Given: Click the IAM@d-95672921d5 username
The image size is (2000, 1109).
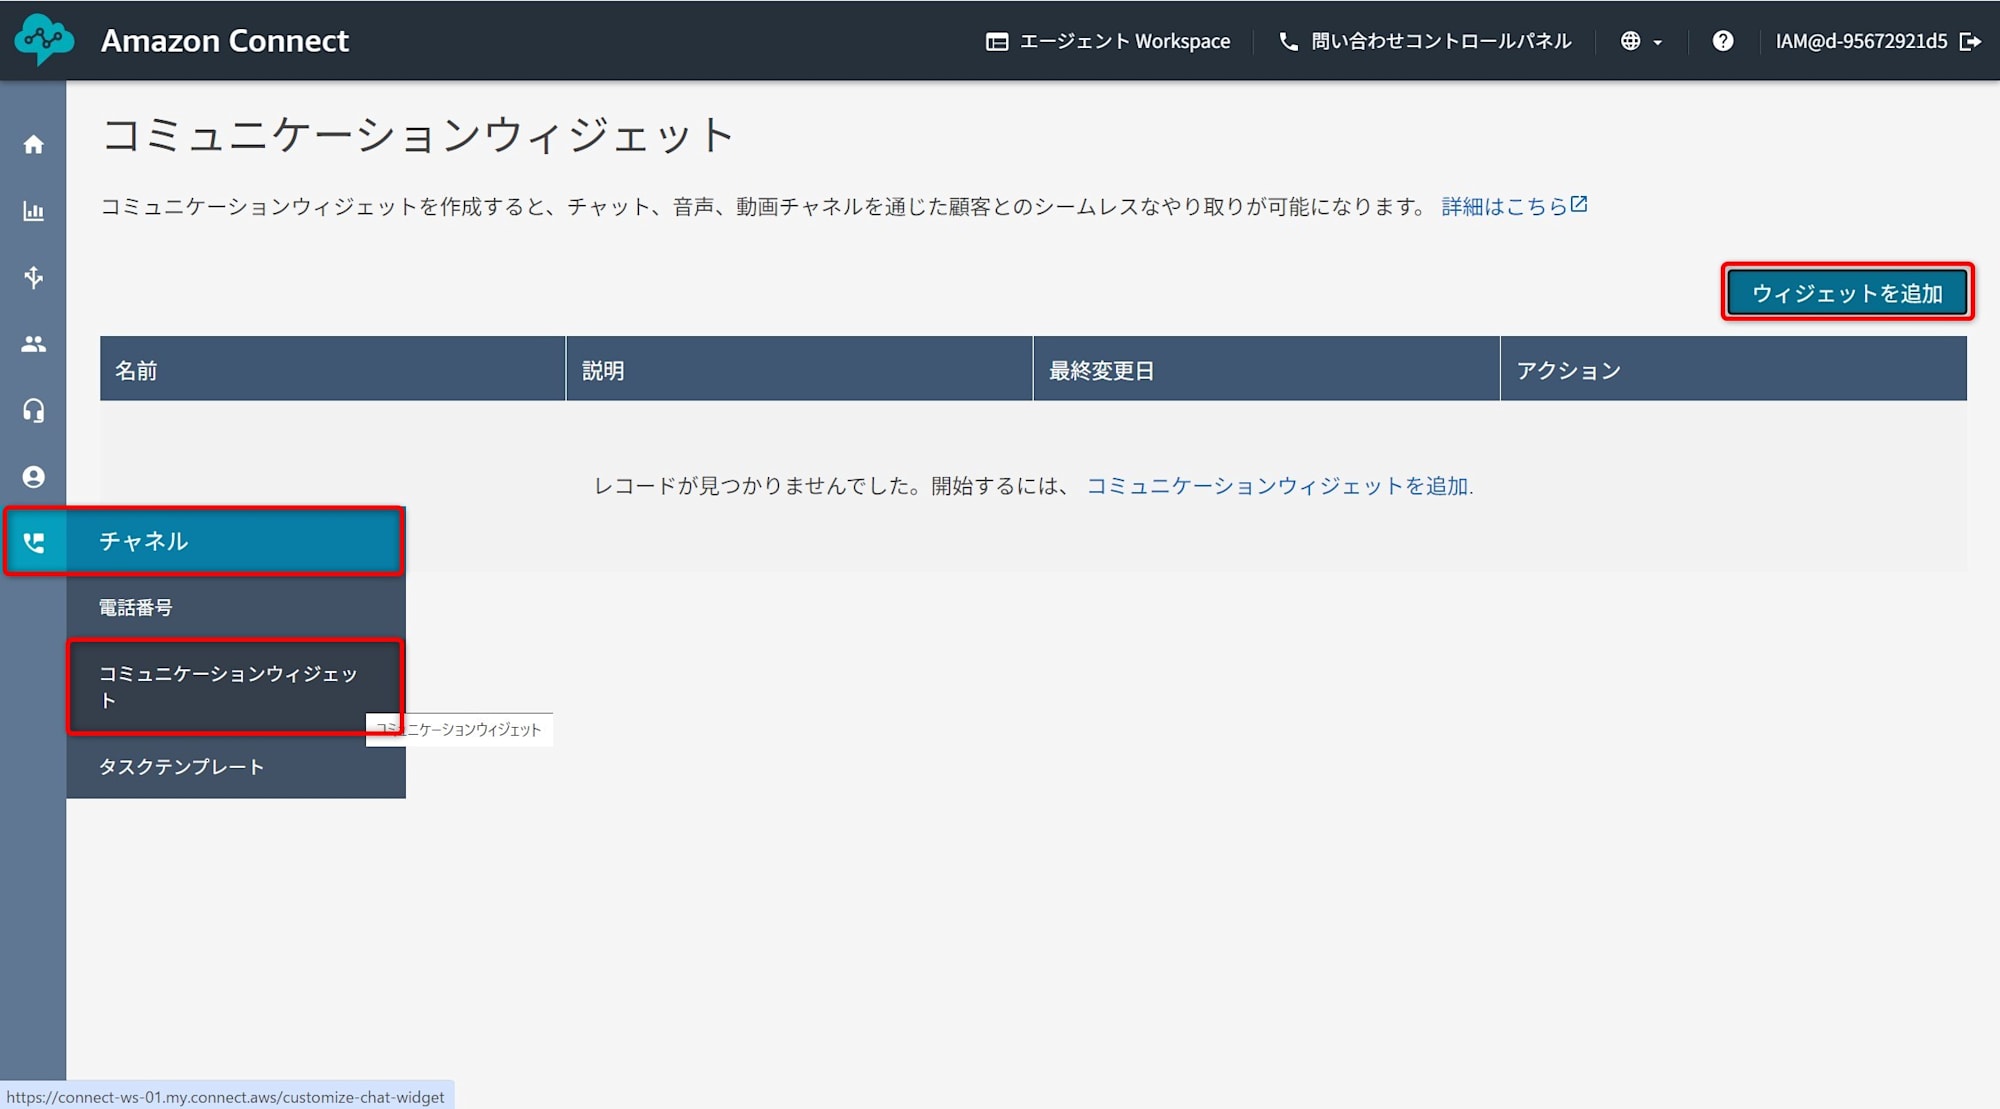Looking at the screenshot, I should coord(1861,41).
